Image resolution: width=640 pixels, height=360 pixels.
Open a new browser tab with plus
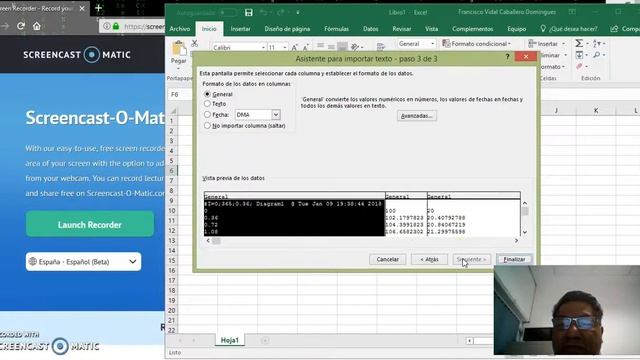tap(98, 8)
